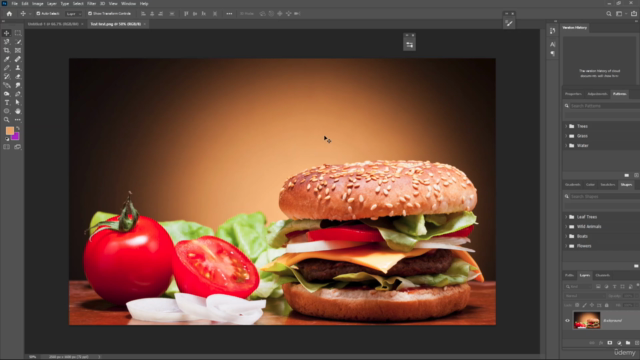This screenshot has height=360, width=640.
Task: Open the Window menu
Action: point(128,4)
